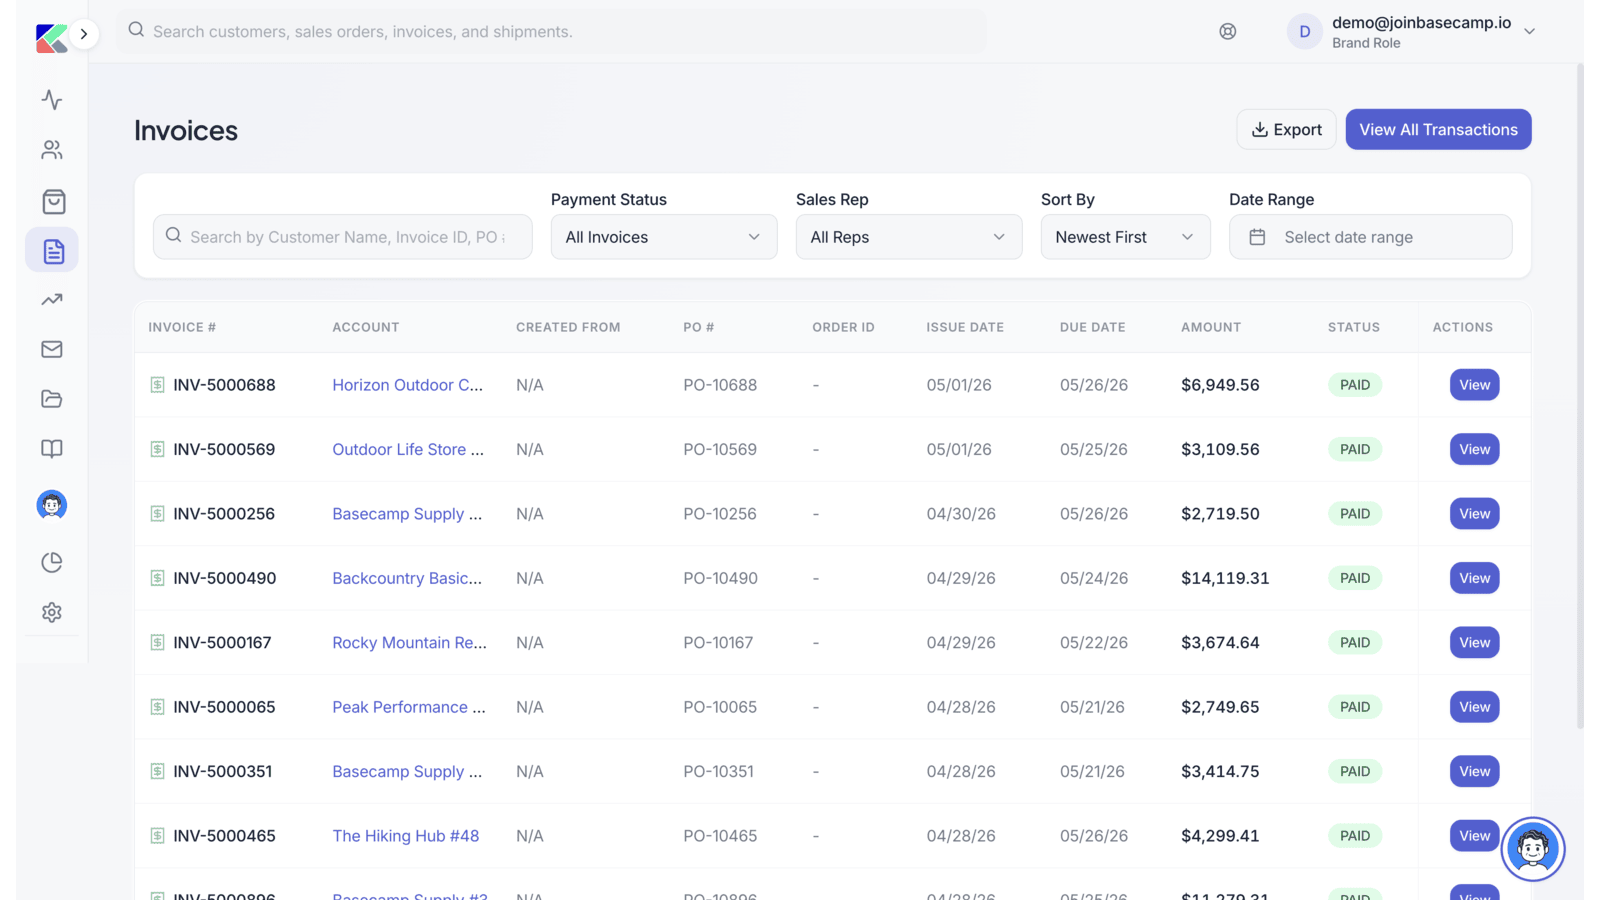Open the Sales Rep All Reps dropdown
This screenshot has height=900, width=1600.
coord(909,237)
